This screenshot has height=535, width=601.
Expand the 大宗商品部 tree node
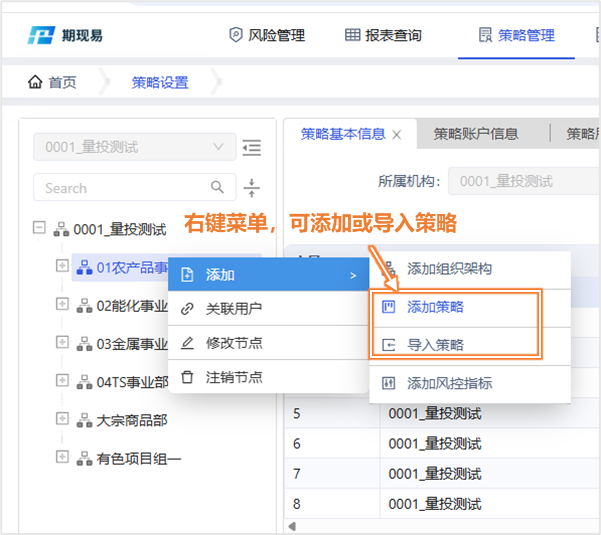tap(62, 419)
